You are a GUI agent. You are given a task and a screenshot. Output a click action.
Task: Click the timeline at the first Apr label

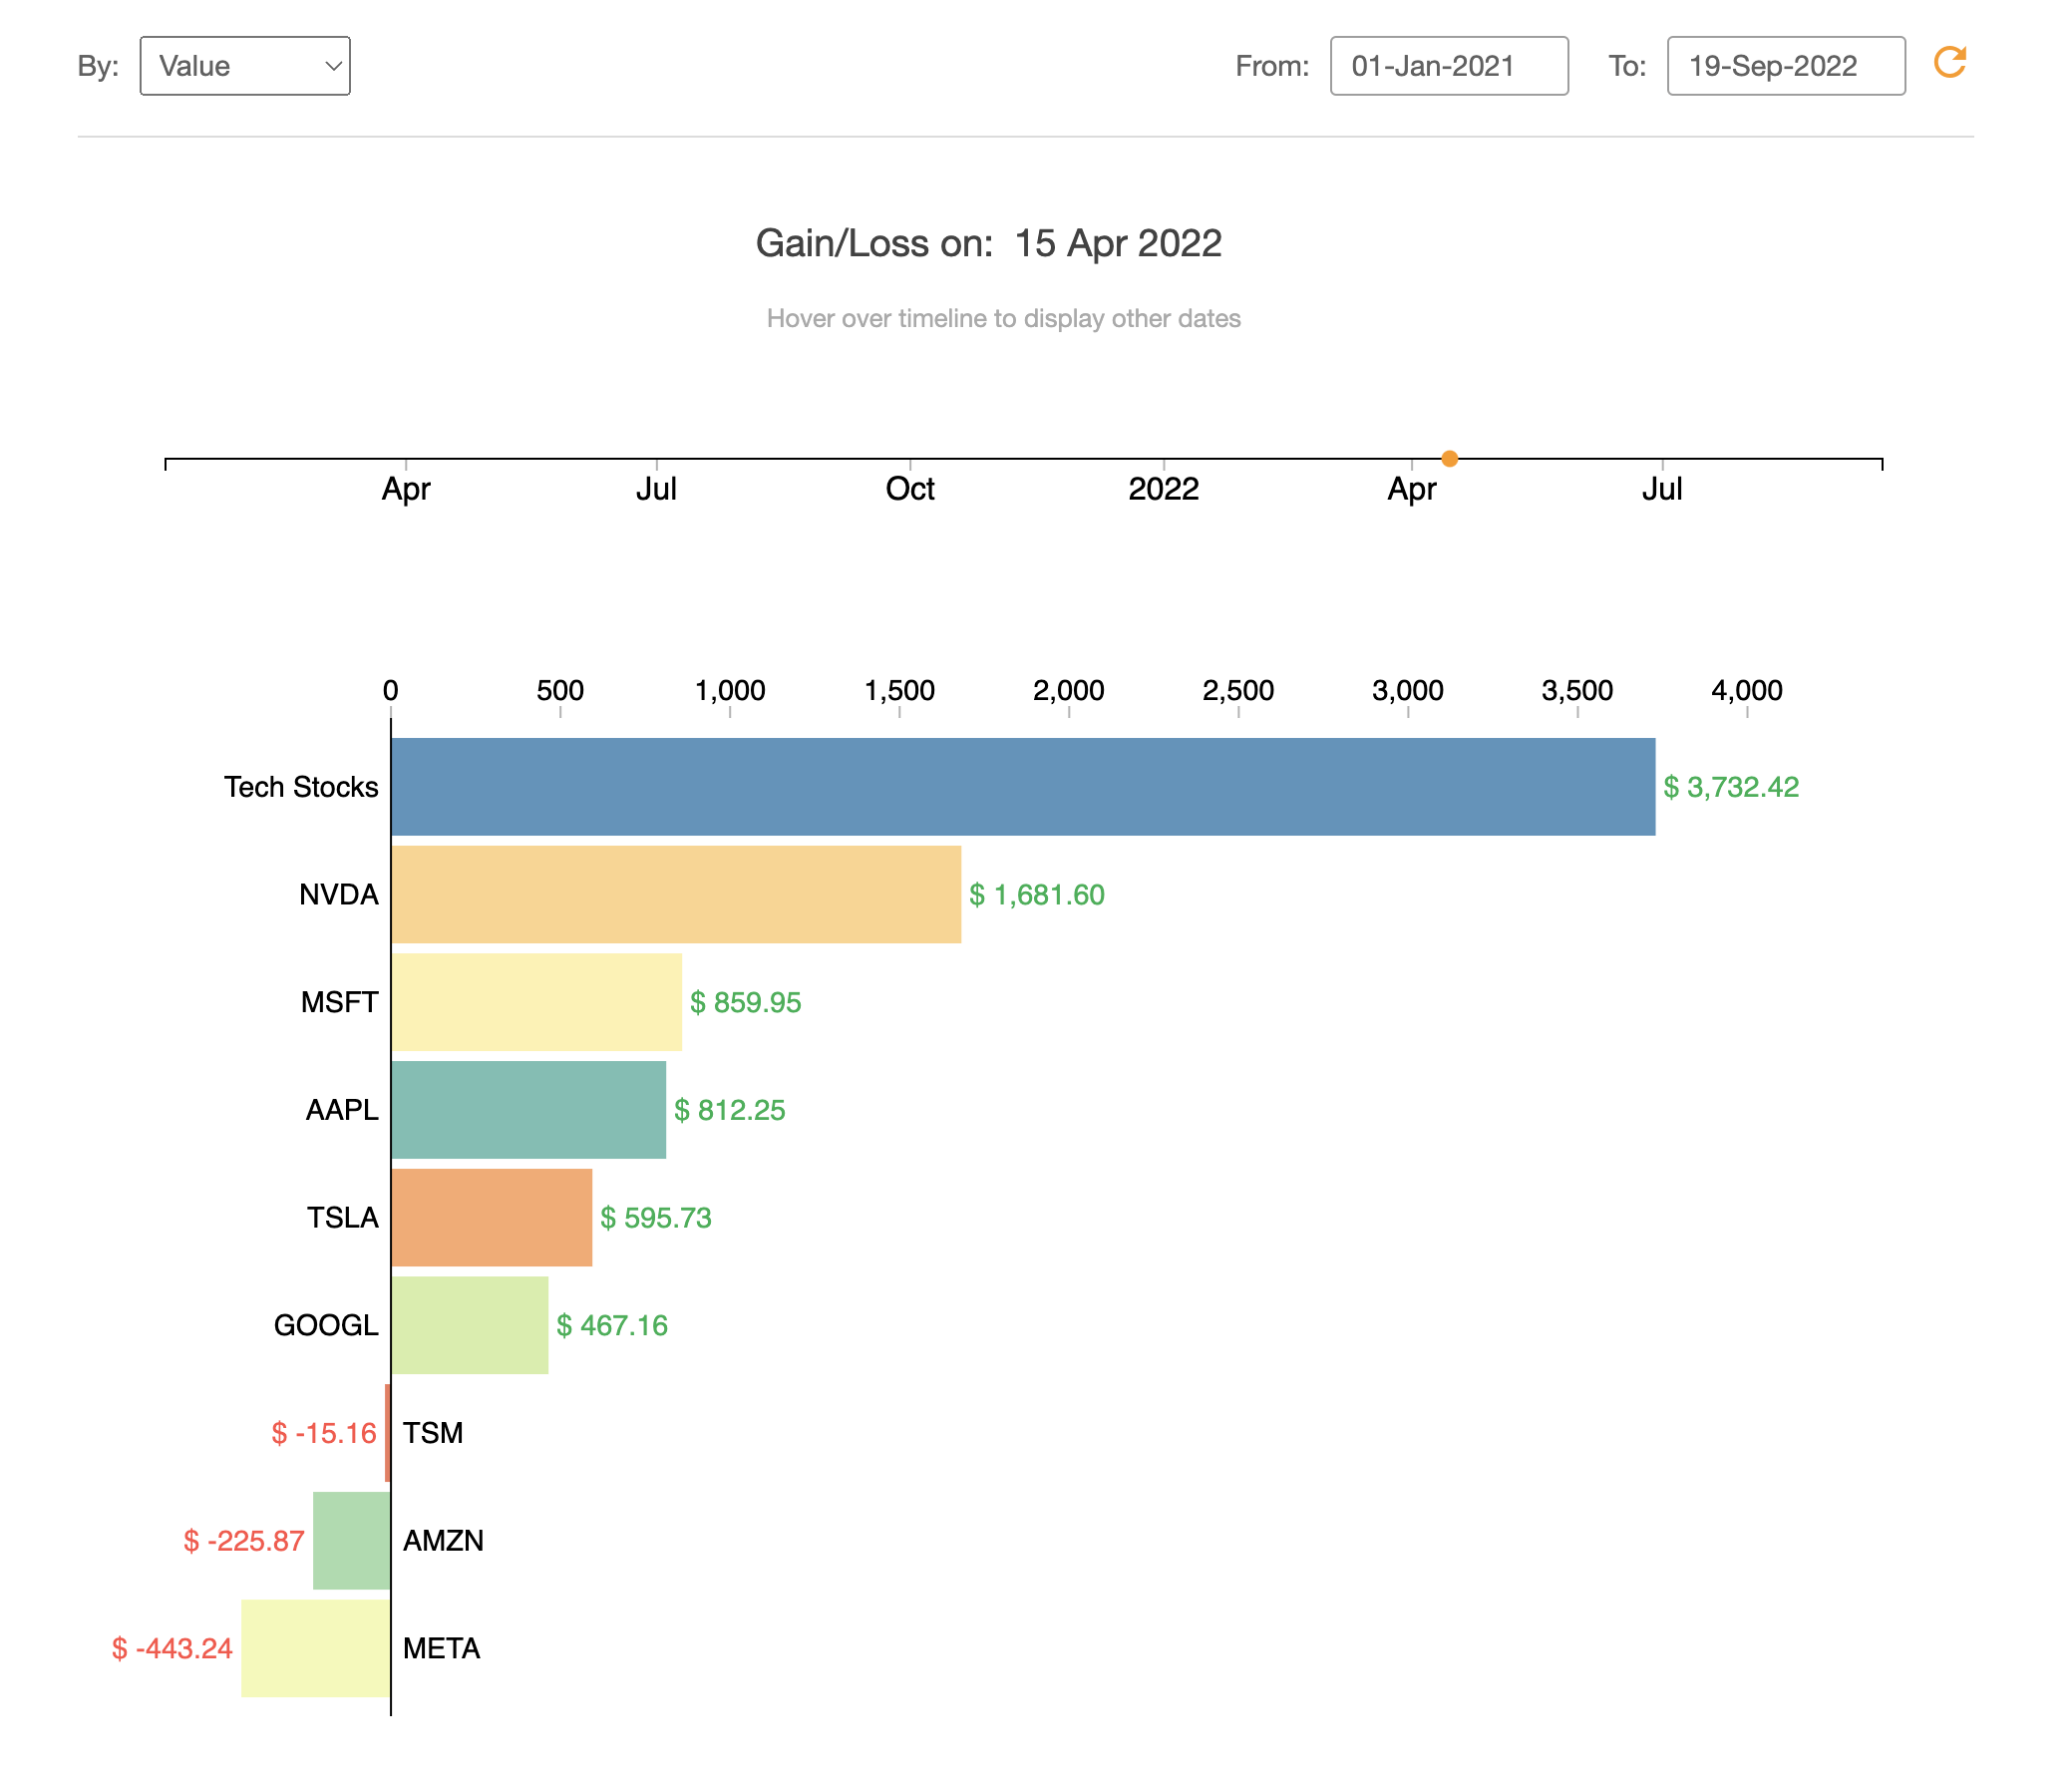point(406,489)
